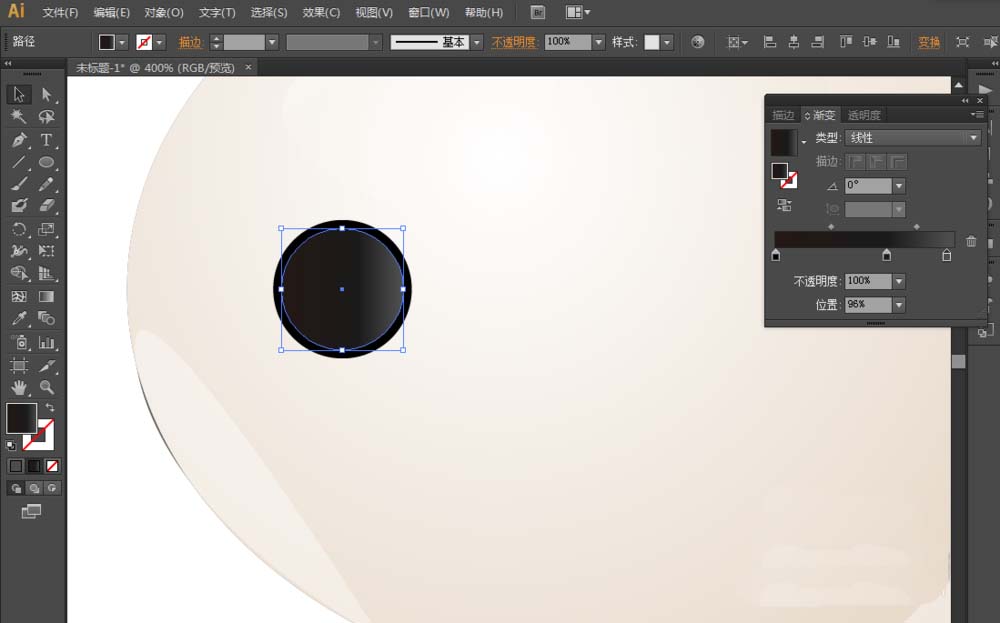The width and height of the screenshot is (1000, 623).
Task: Select the Blend tool
Action: [x=47, y=318]
